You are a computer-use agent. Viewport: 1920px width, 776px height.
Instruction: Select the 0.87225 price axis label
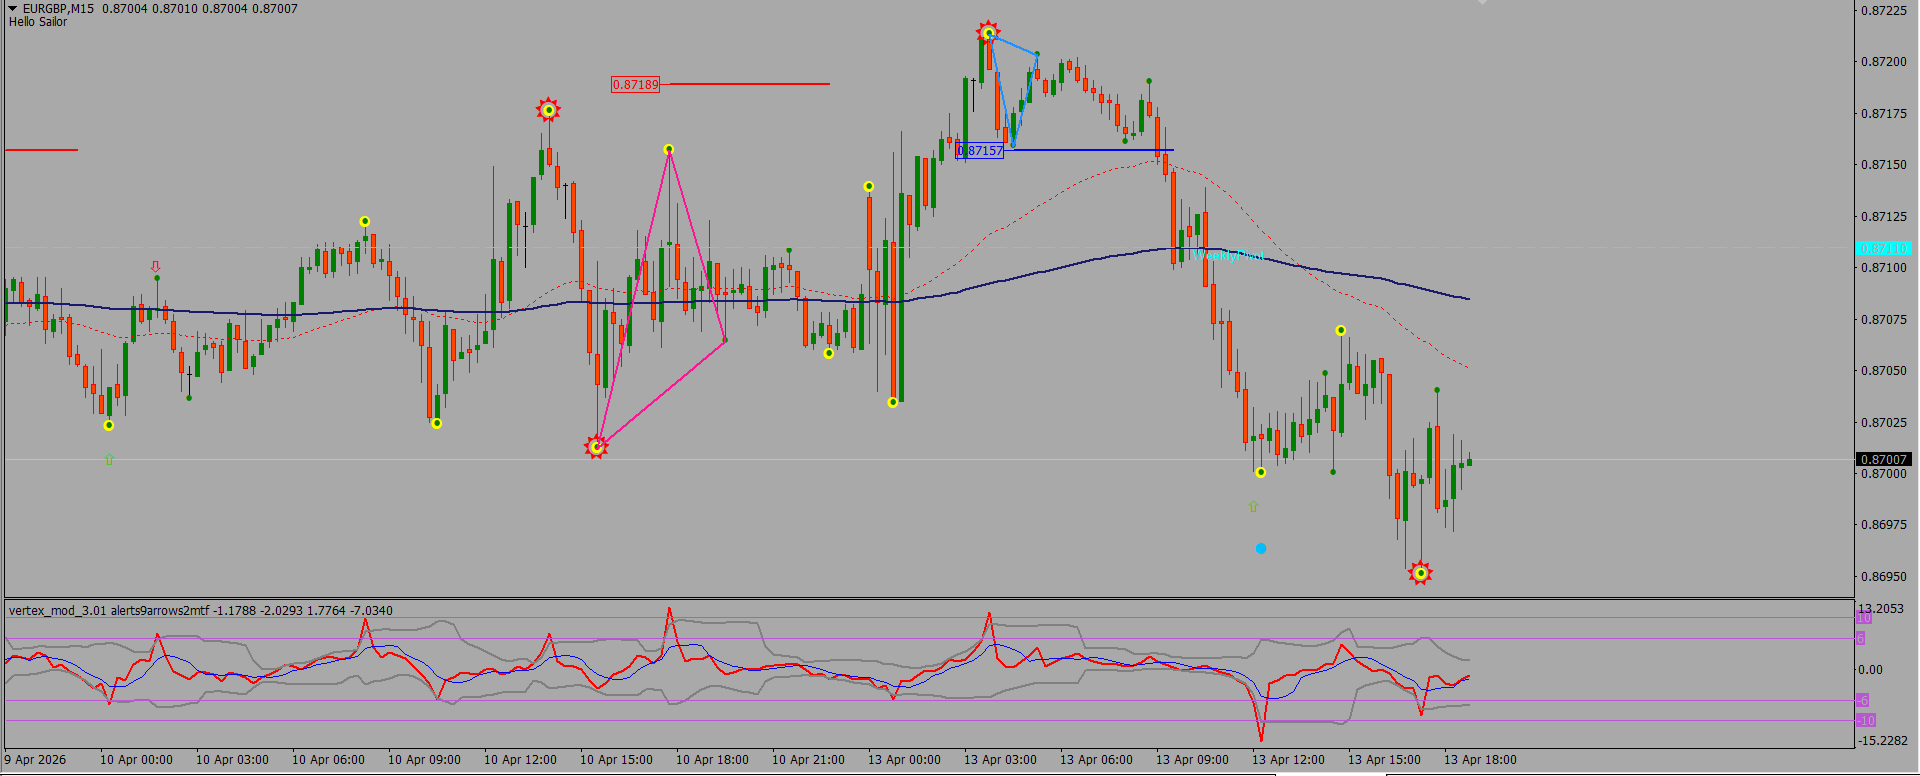1884,11
